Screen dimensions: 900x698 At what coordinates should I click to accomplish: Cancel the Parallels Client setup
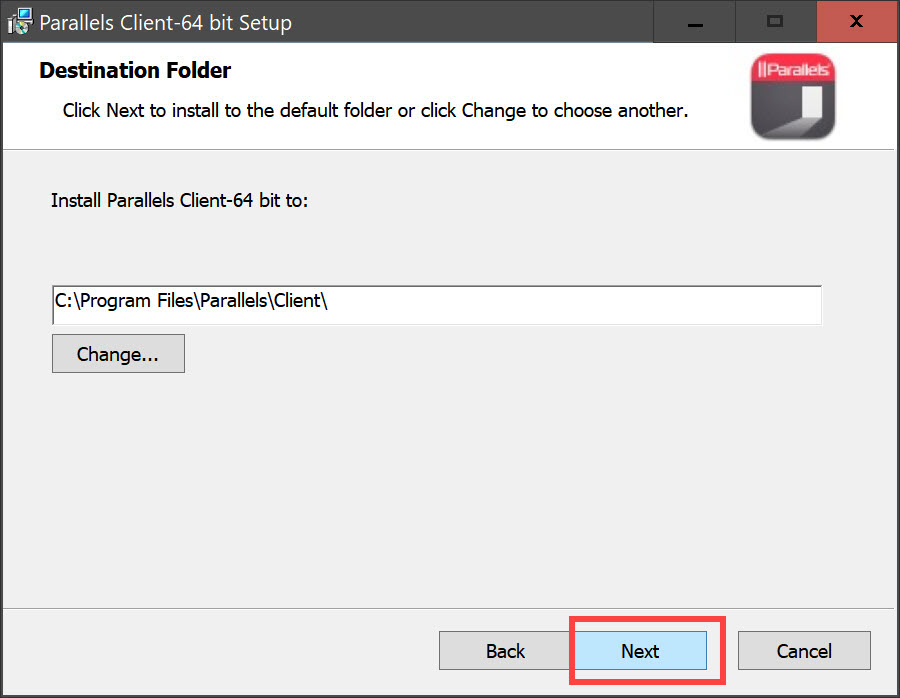(804, 651)
